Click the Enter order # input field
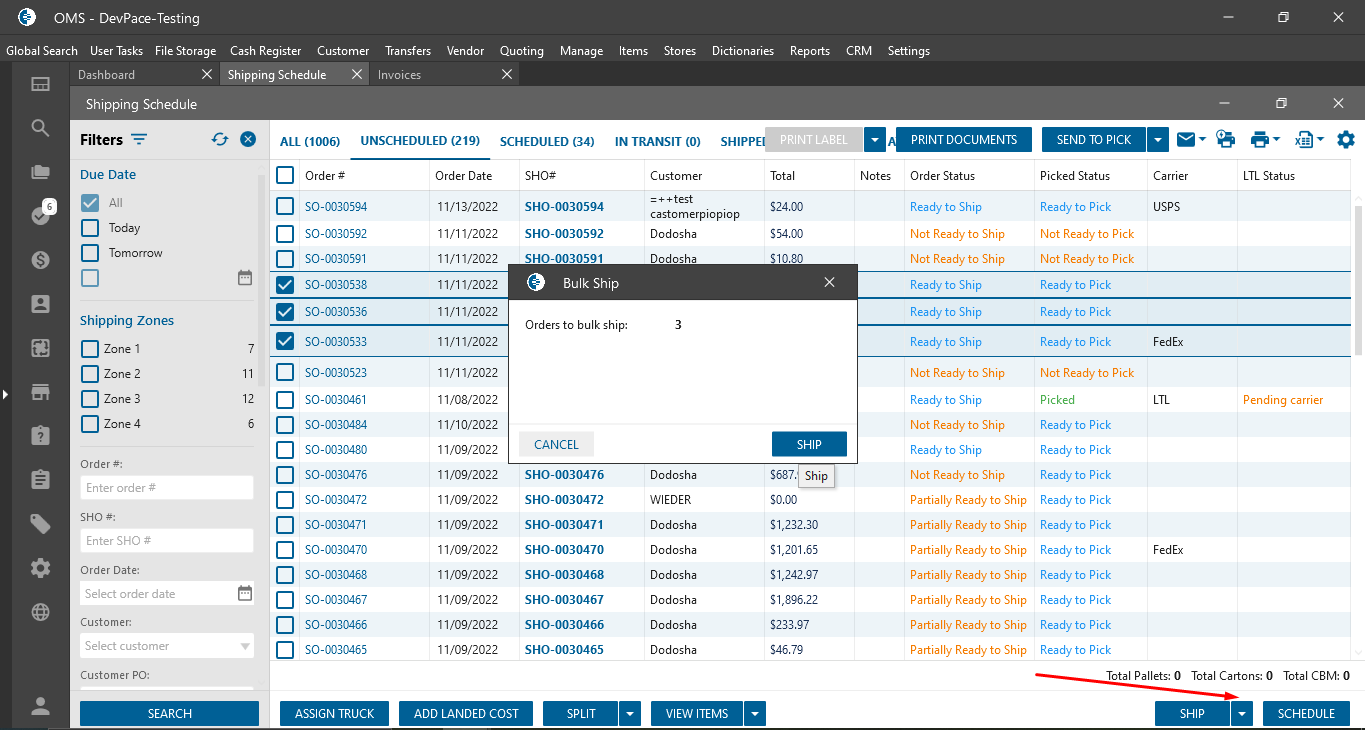 [x=166, y=488]
